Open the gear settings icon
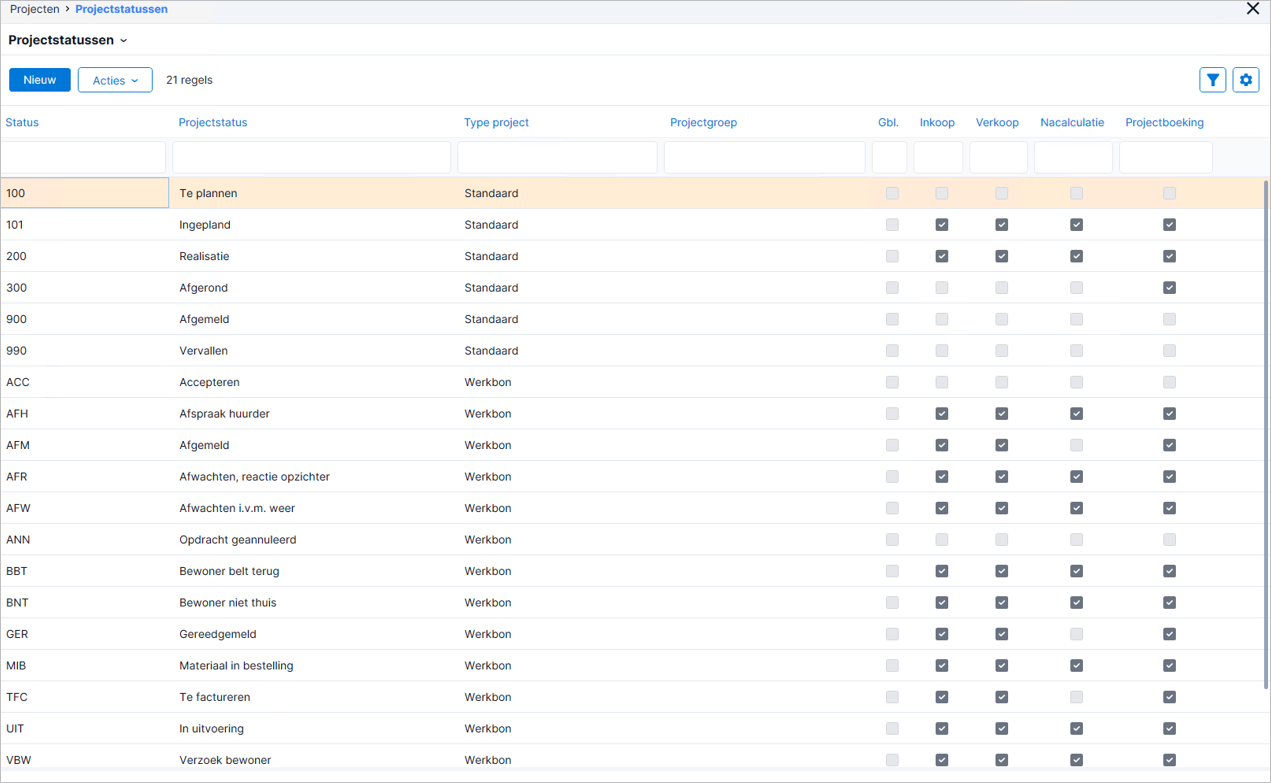Viewport: 1271px width, 783px height. [x=1246, y=80]
